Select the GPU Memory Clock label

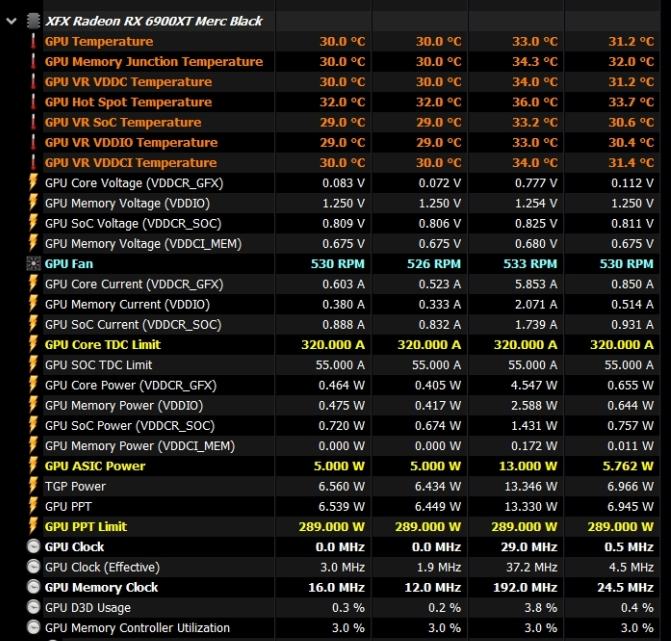[101, 587]
